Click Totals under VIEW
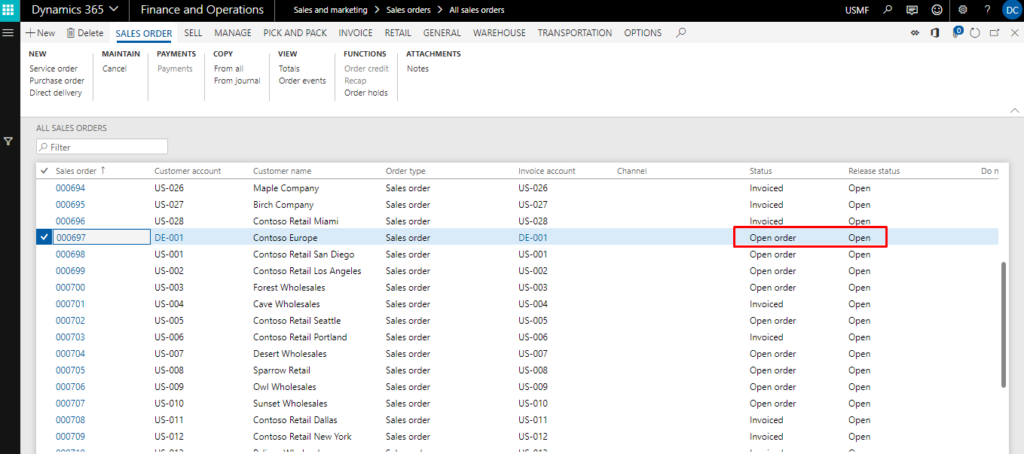Viewport: 1024px width, 454px height. pos(289,69)
